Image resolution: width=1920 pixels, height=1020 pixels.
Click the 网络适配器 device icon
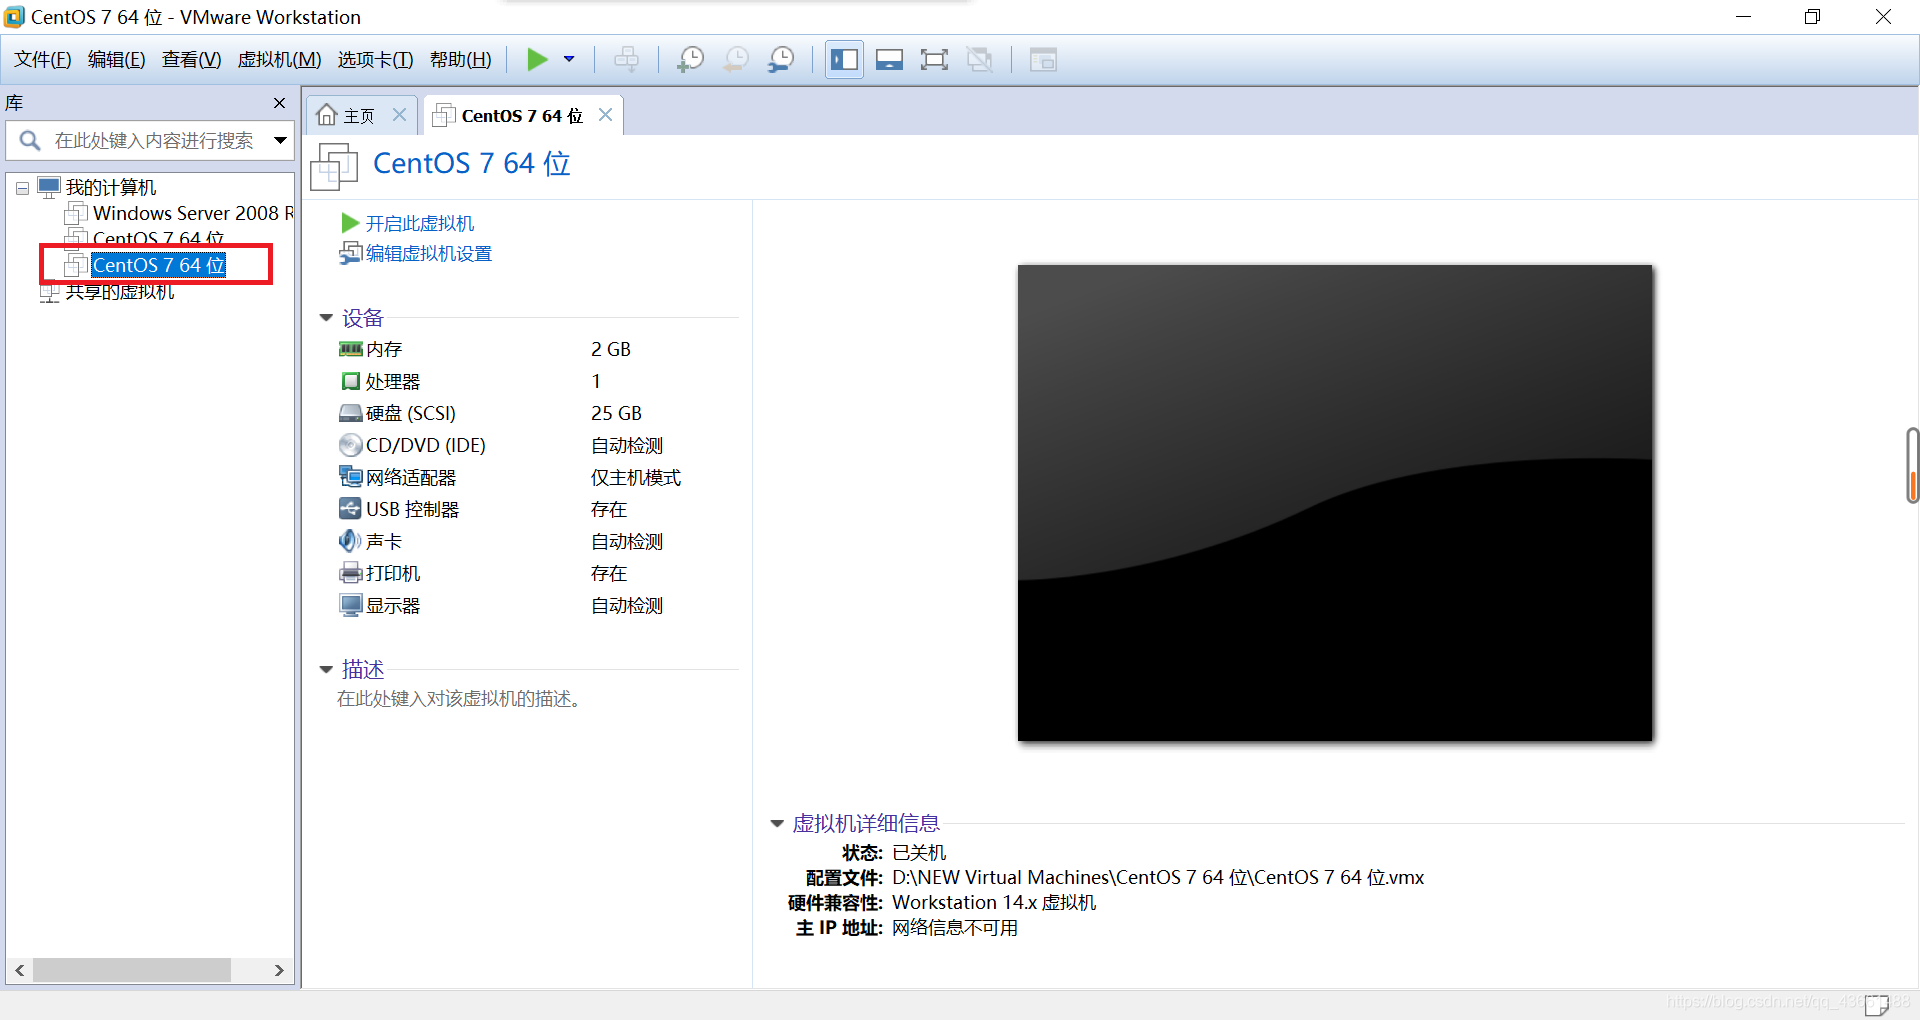tap(350, 477)
